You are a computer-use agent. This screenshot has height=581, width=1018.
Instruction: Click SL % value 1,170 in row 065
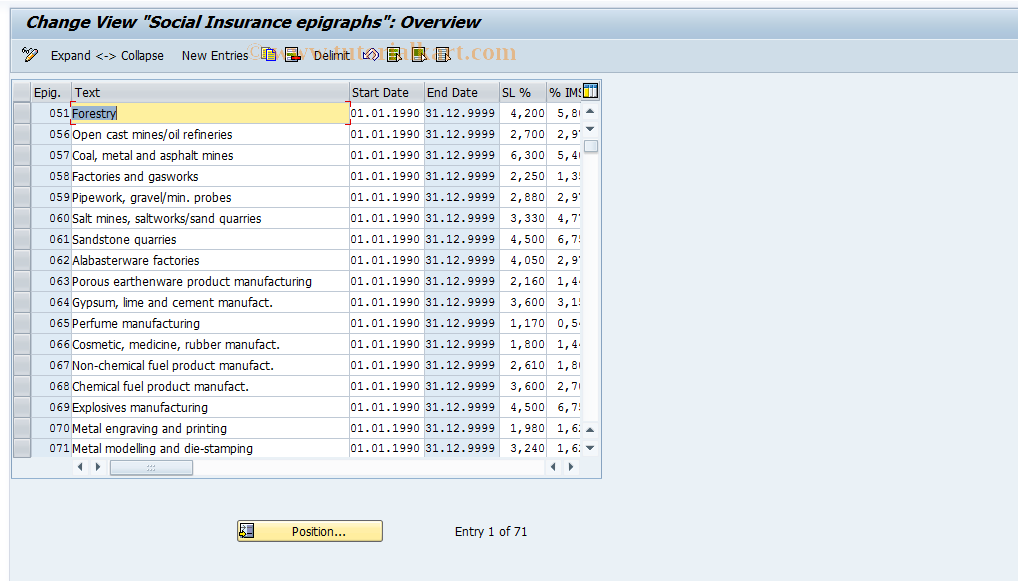pyautogui.click(x=523, y=323)
